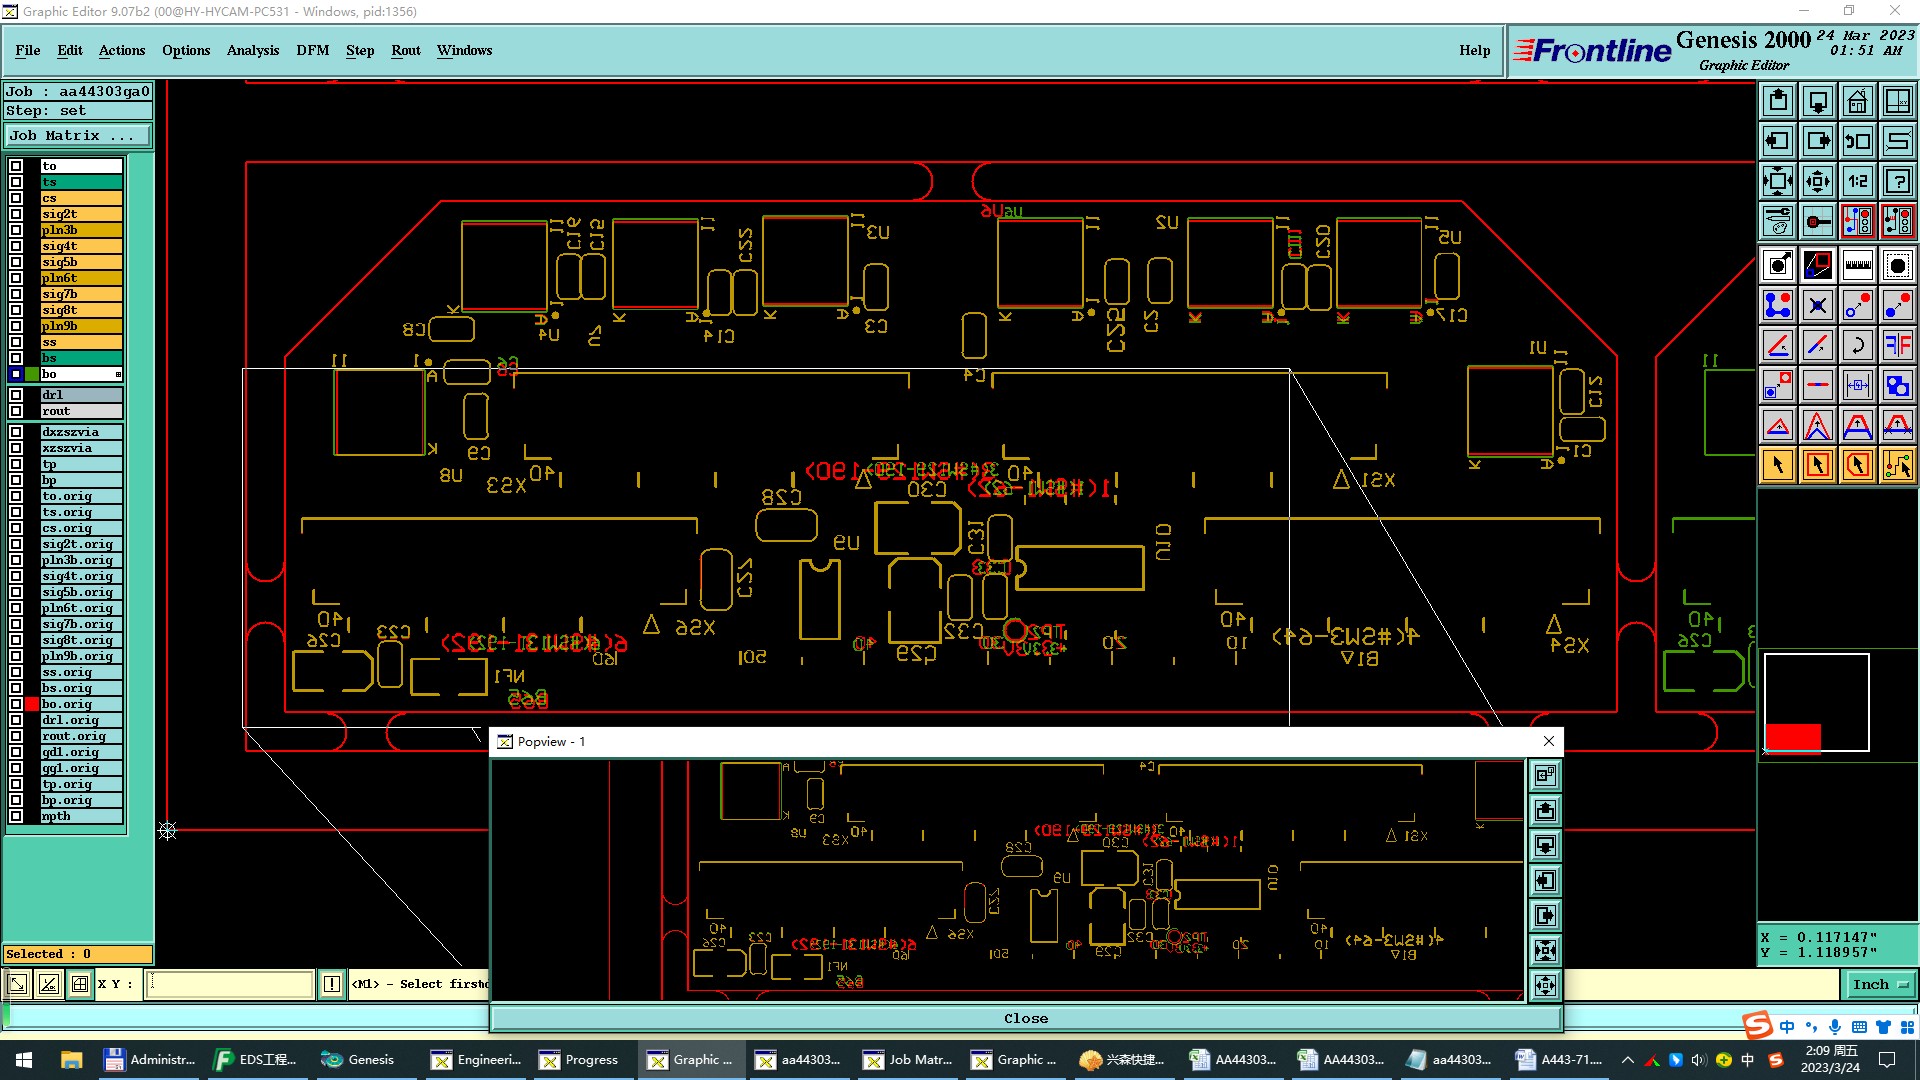Open the Analysis menu

tap(252, 50)
